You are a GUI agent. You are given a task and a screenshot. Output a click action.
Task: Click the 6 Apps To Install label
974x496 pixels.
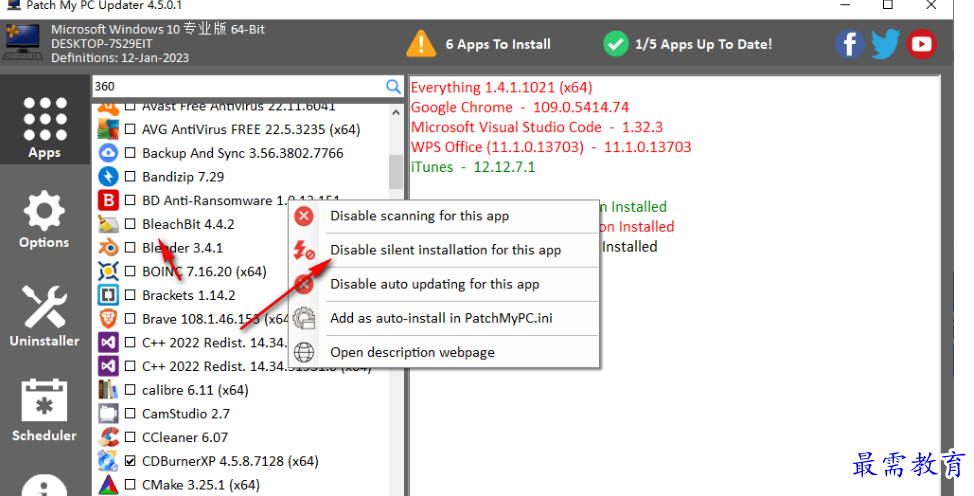[498, 44]
